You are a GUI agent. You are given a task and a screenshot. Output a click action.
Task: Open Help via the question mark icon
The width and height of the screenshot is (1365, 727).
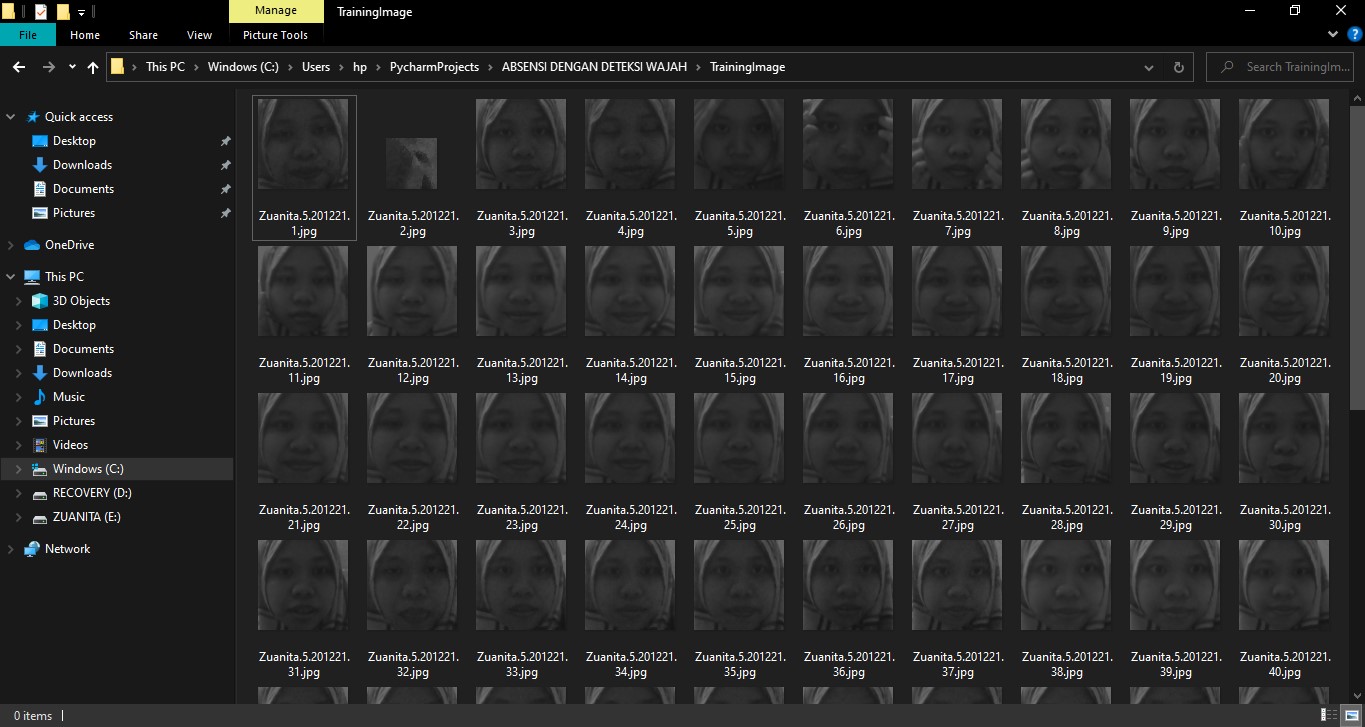click(x=1357, y=33)
